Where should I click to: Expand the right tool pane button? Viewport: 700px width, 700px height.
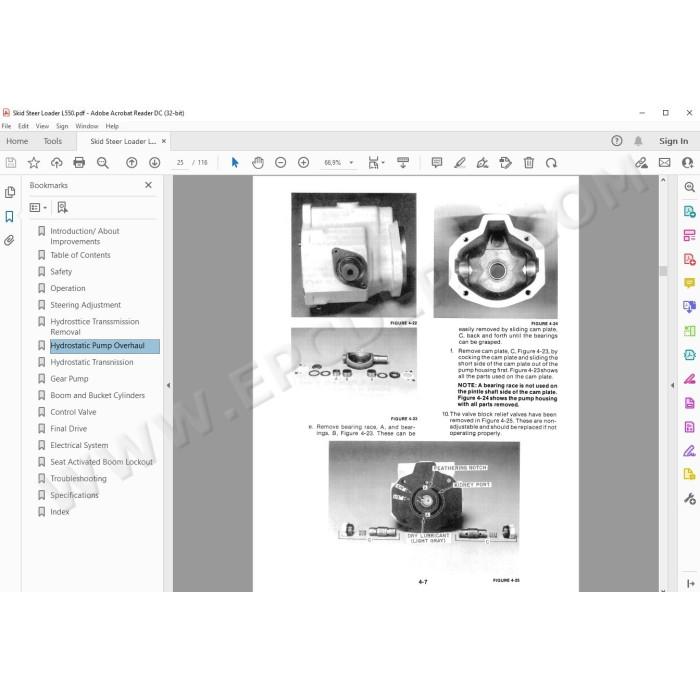(x=691, y=583)
